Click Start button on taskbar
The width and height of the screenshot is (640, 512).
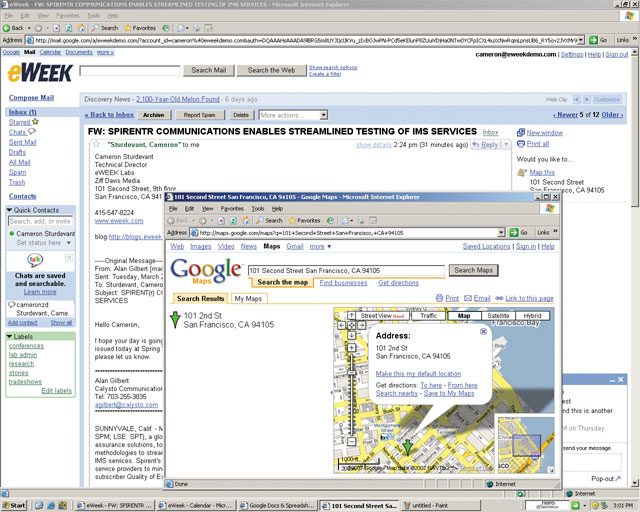[14, 505]
